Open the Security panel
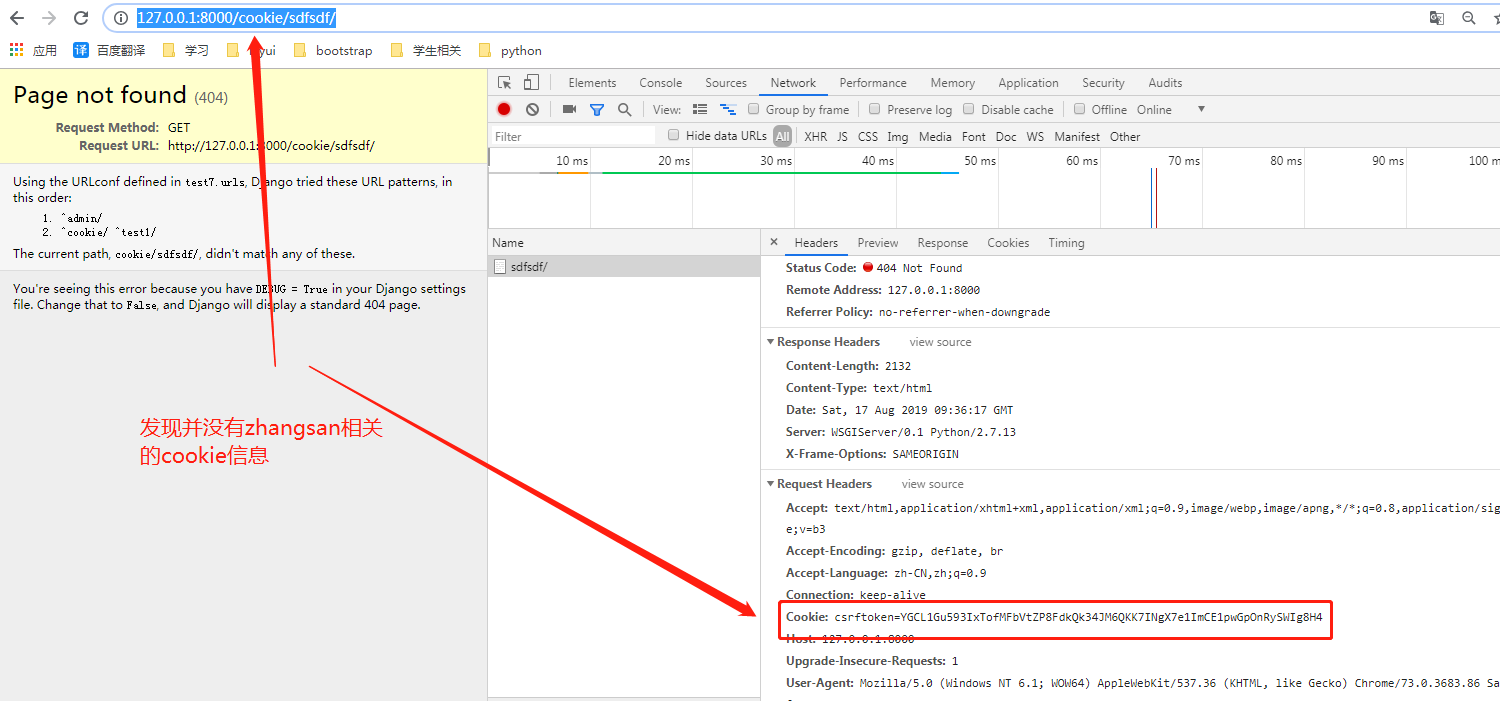The height and width of the screenshot is (701, 1500). [x=1103, y=83]
